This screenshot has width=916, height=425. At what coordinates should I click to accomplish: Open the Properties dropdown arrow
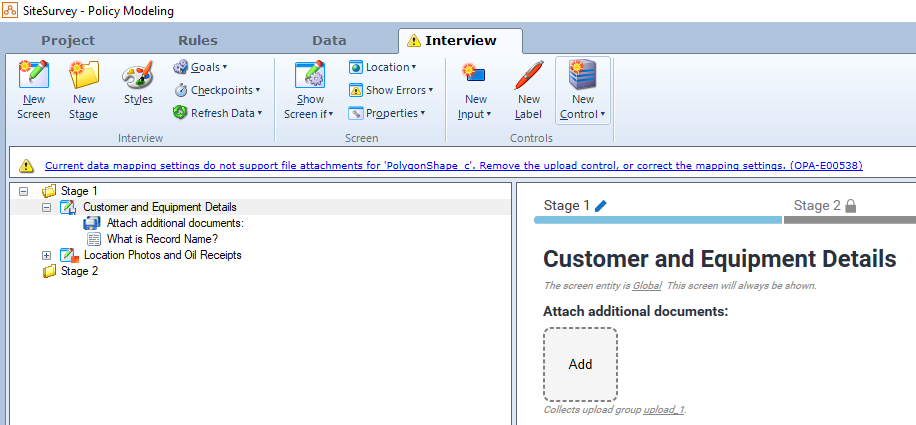(x=422, y=113)
